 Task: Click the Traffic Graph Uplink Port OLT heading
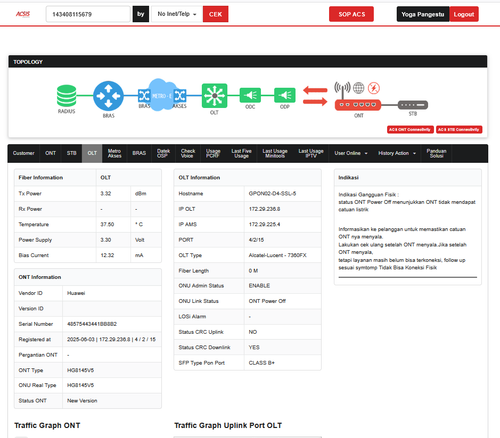click(228, 426)
